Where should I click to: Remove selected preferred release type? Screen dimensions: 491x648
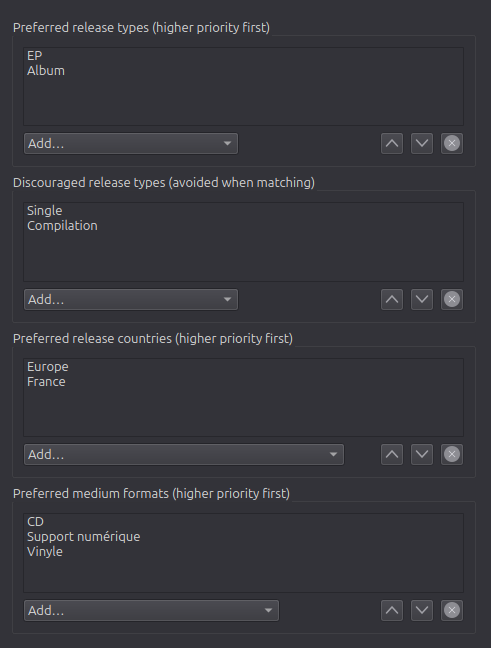click(452, 143)
